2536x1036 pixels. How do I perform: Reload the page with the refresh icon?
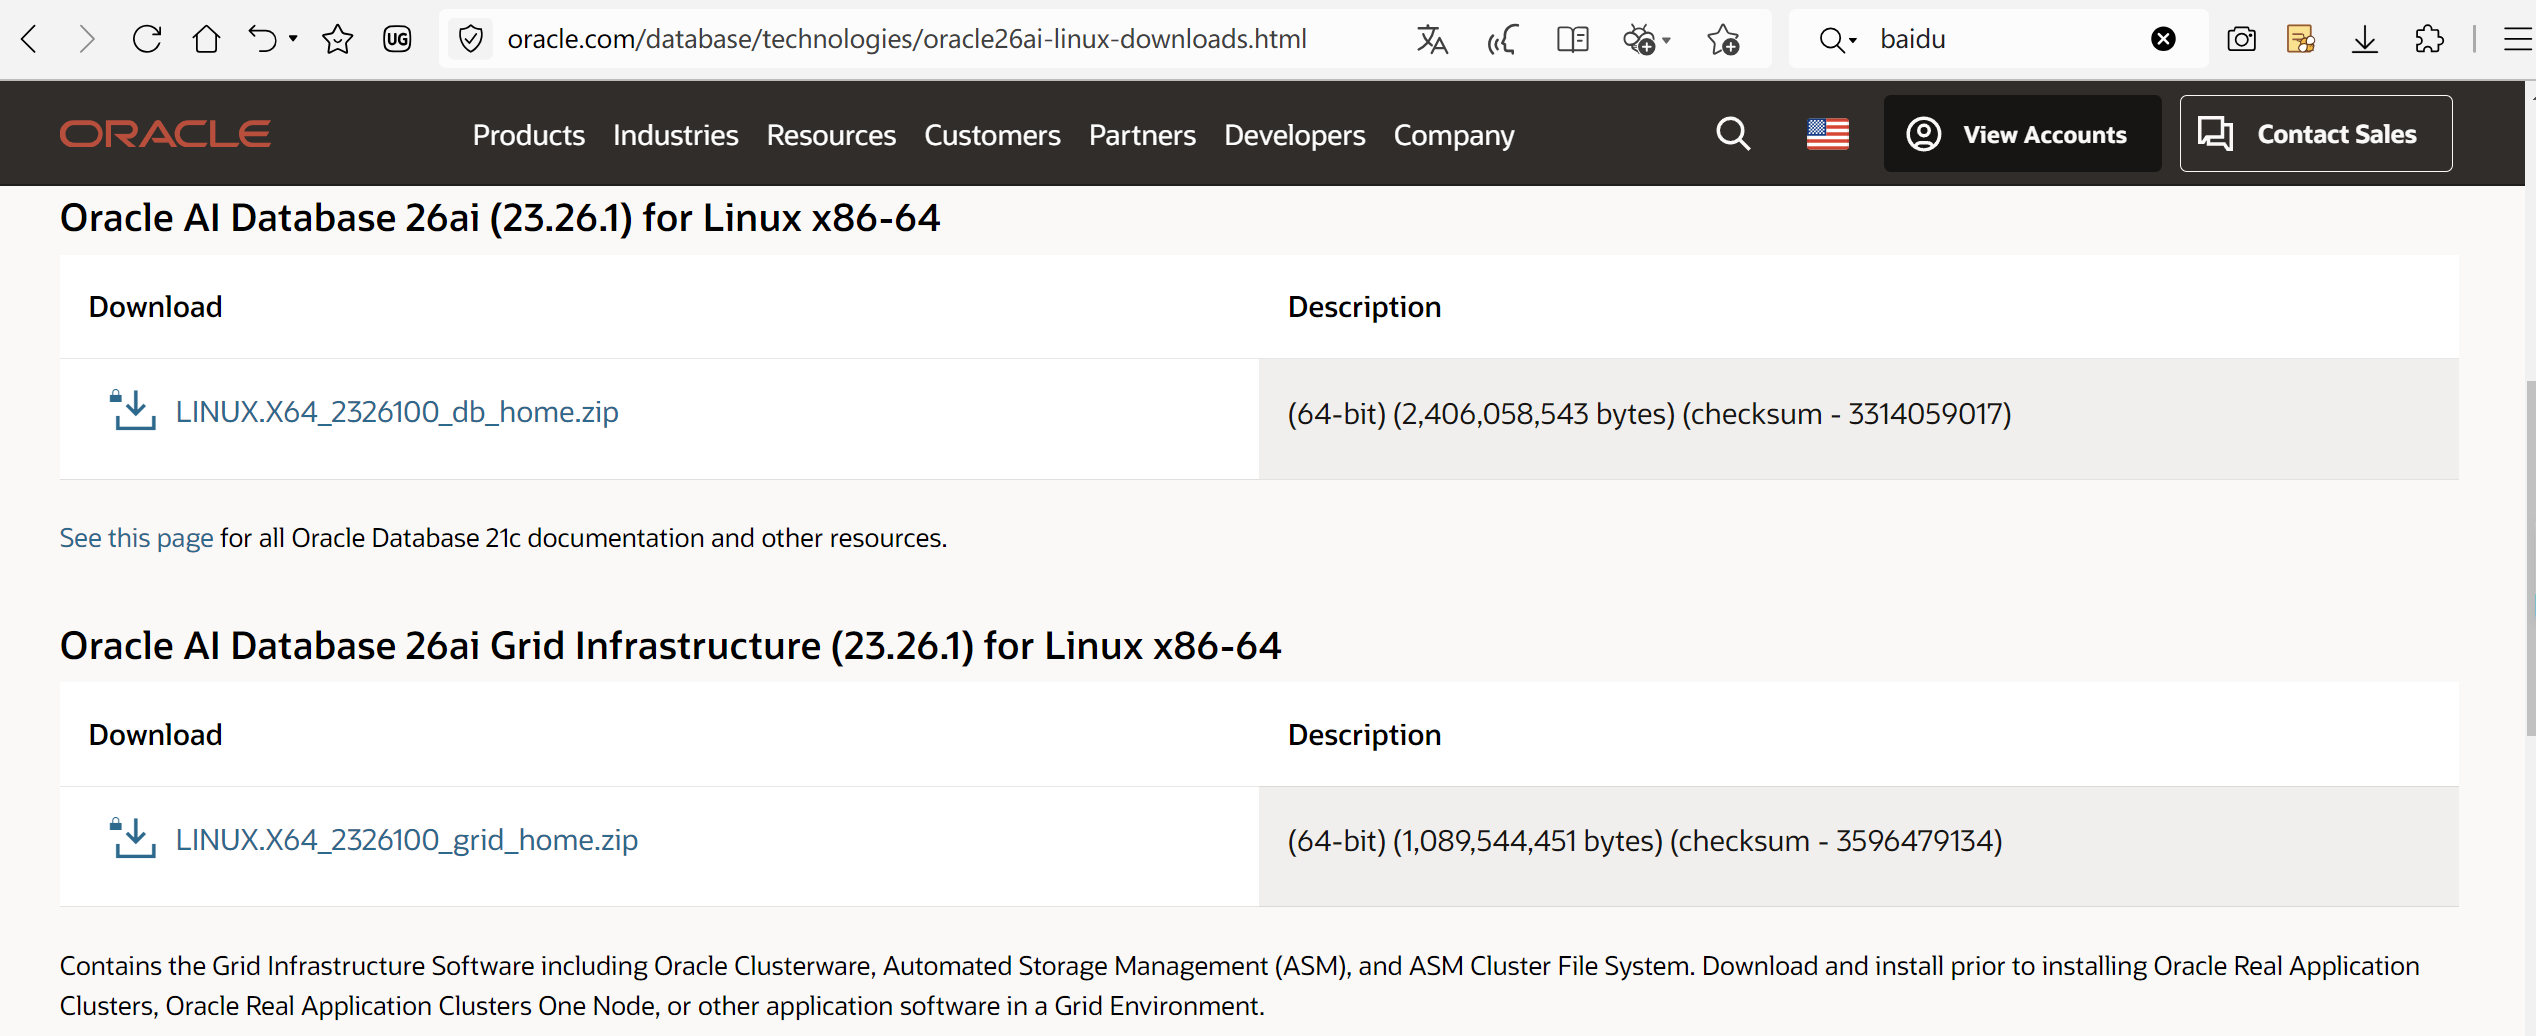[147, 39]
